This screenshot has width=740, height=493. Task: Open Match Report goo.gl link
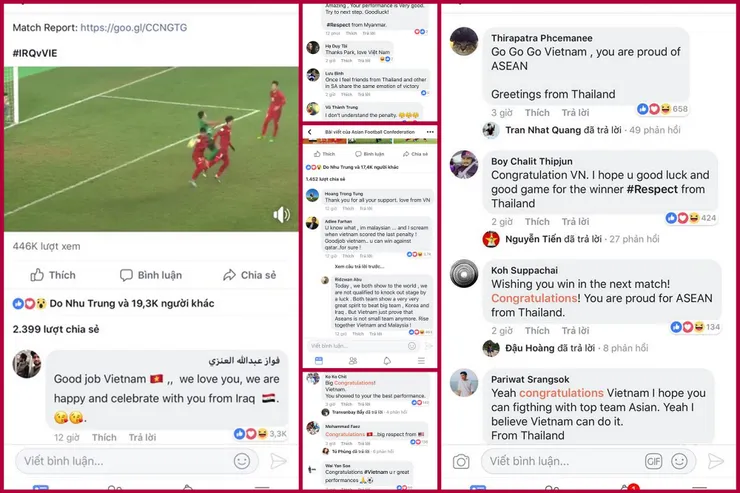pyautogui.click(x=134, y=27)
